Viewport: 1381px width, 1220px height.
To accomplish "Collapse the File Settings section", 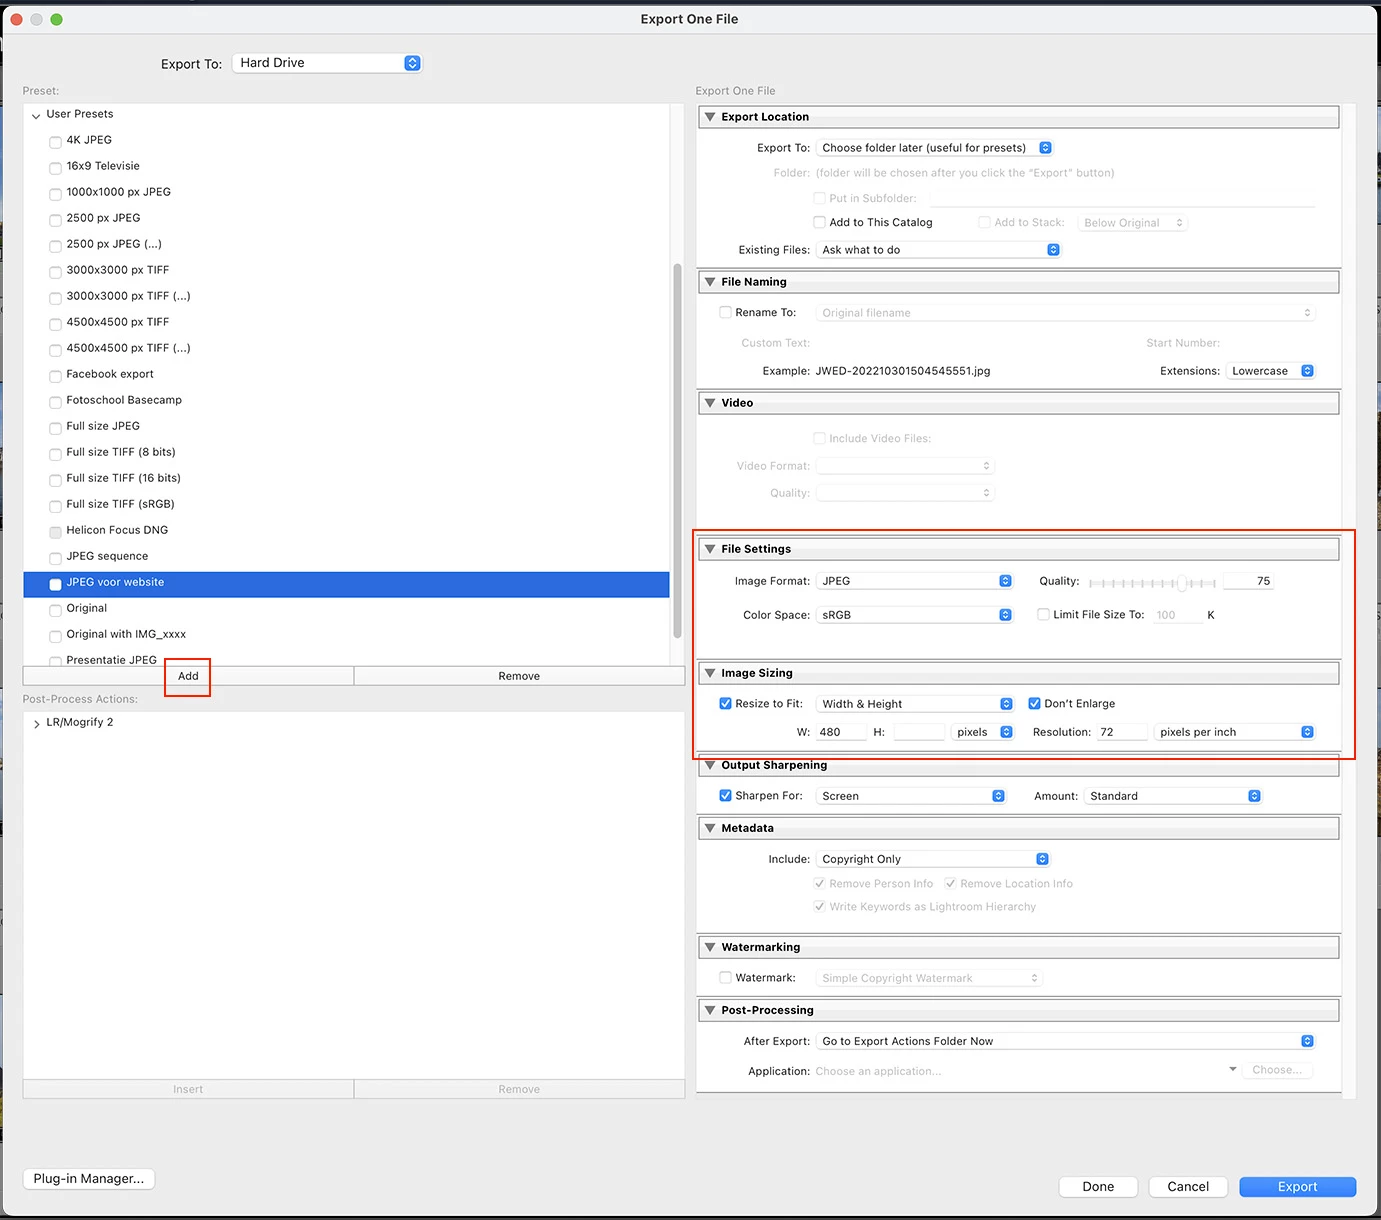I will [x=710, y=549].
